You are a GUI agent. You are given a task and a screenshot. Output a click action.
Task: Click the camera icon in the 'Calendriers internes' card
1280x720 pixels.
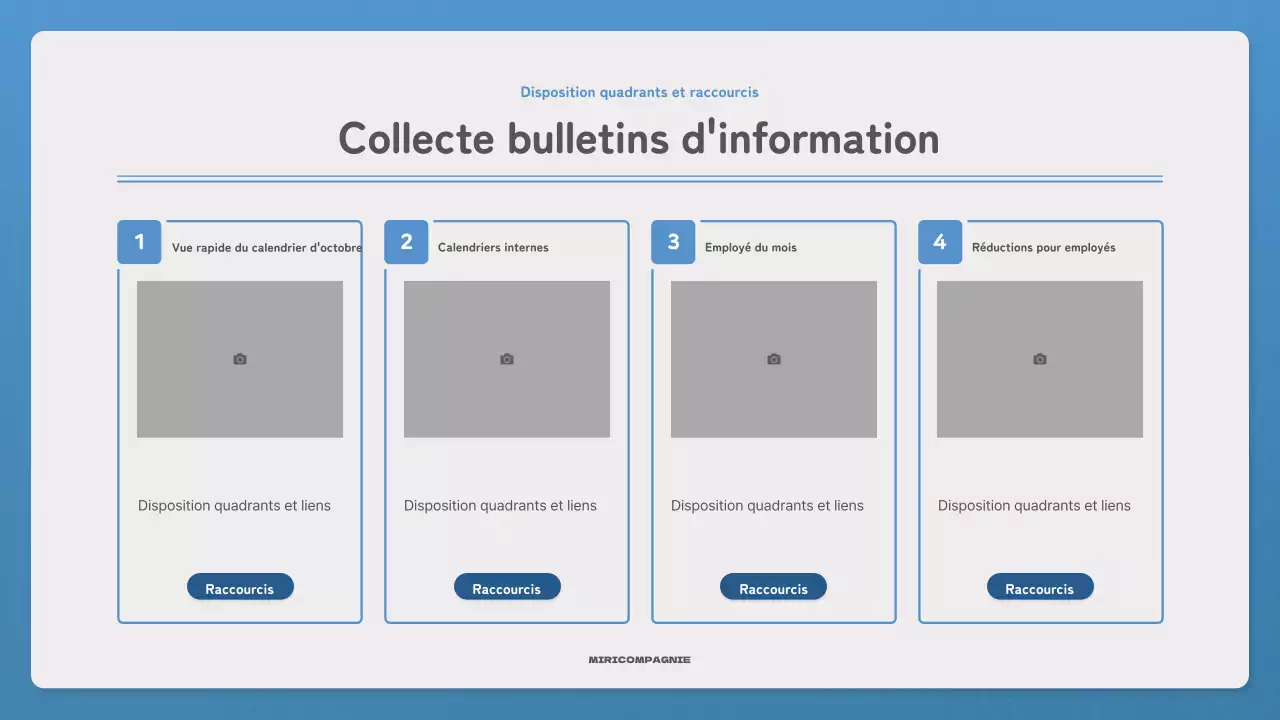coord(506,358)
